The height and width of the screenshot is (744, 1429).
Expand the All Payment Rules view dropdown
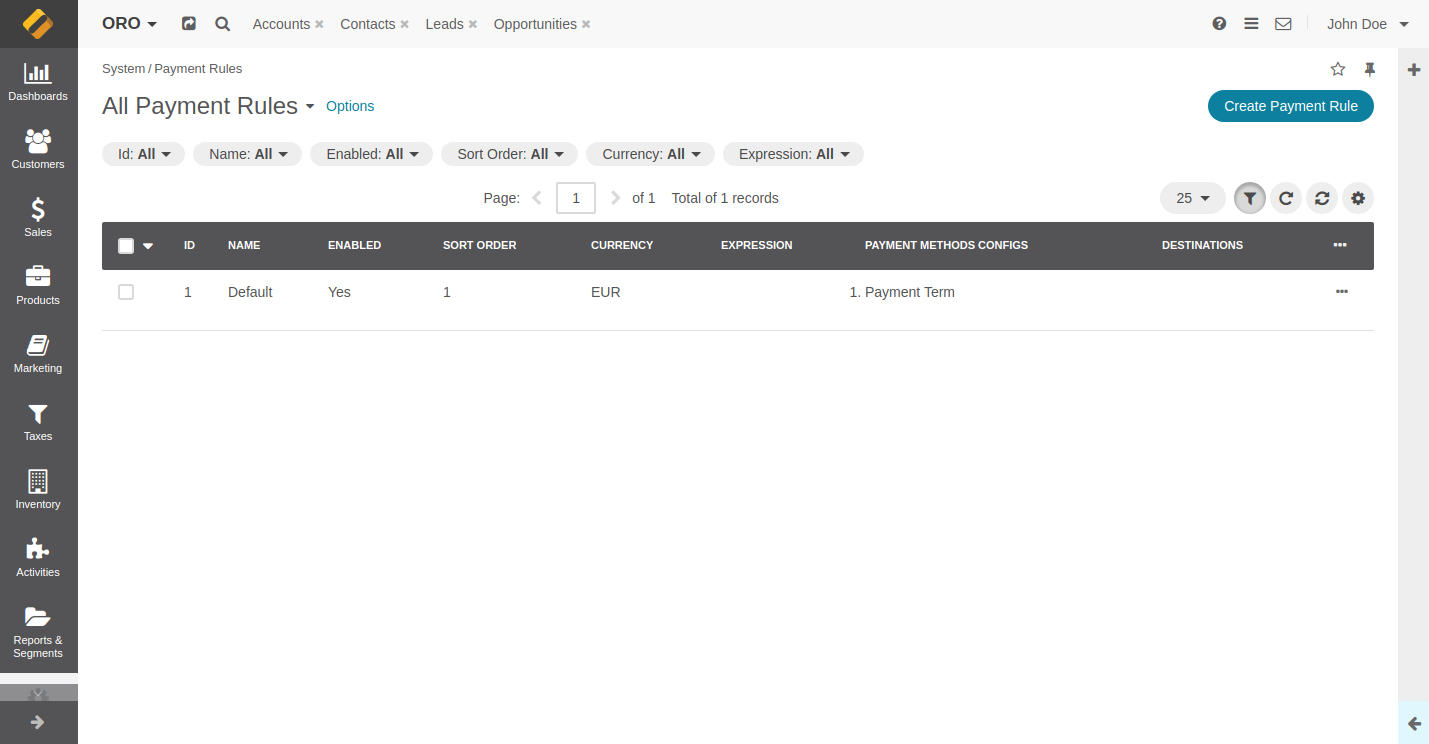(x=310, y=106)
